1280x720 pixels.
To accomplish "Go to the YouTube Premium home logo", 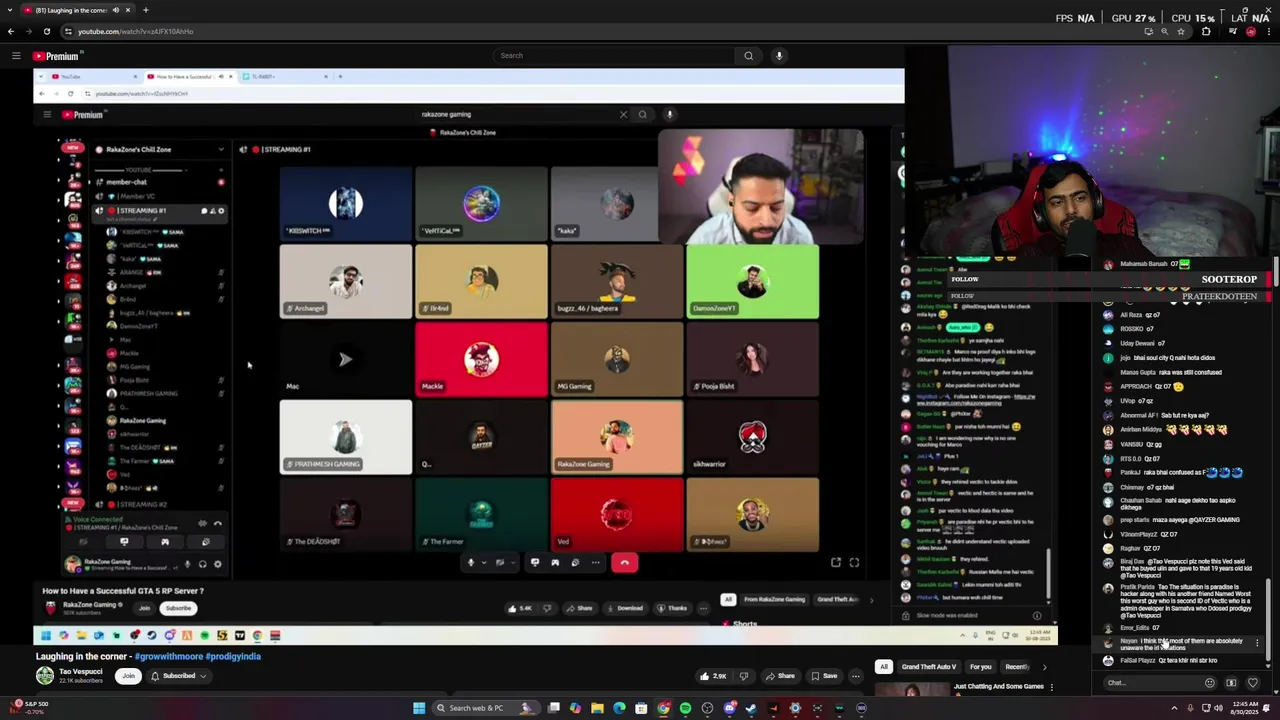I will click(x=56, y=56).
